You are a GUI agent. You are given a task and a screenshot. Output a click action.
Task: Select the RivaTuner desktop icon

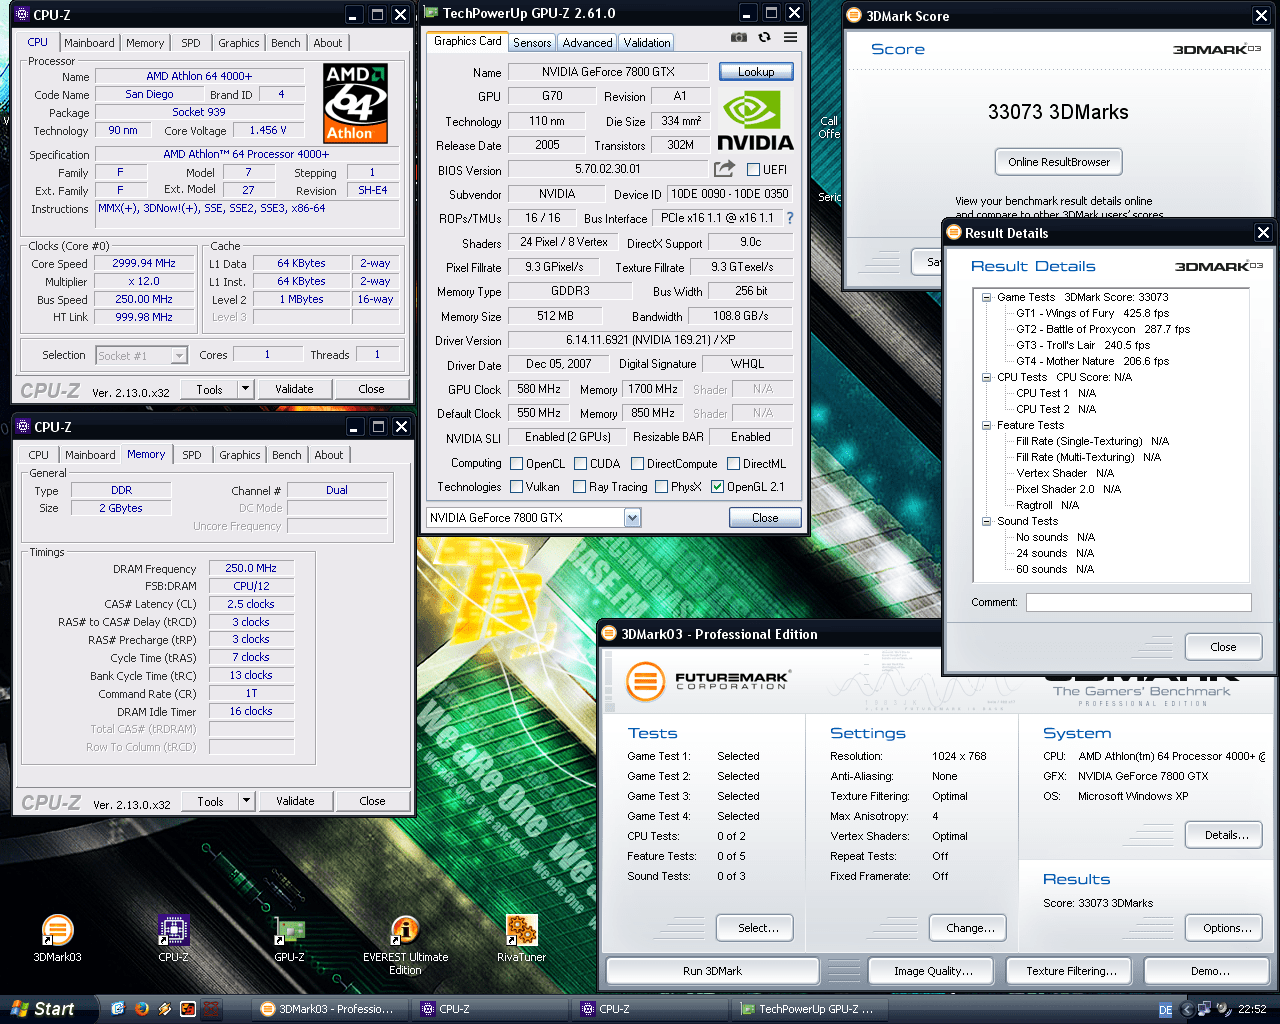(x=521, y=939)
